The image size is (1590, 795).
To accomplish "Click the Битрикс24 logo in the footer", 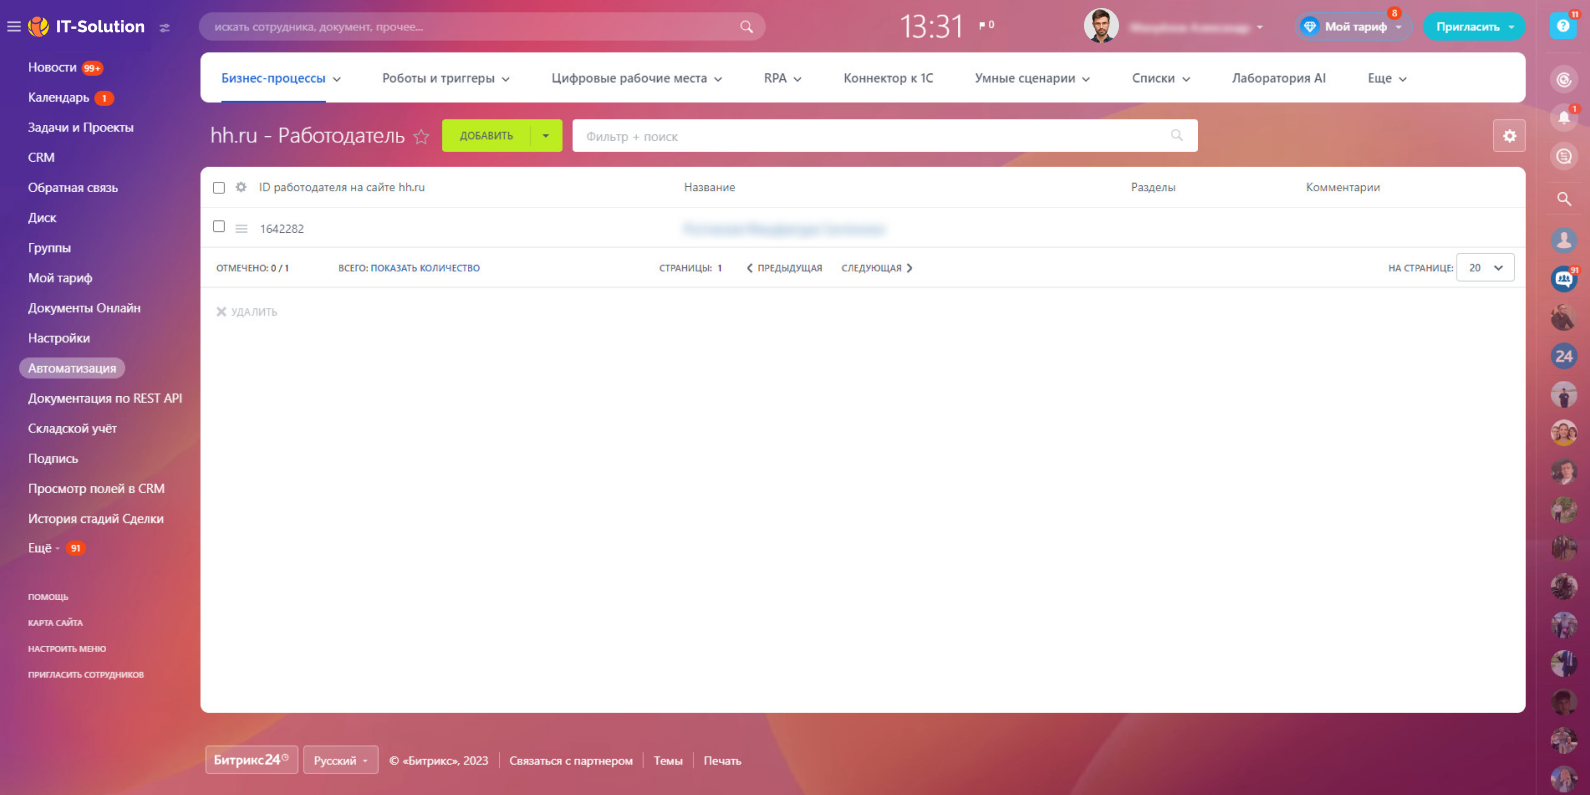I will [251, 760].
